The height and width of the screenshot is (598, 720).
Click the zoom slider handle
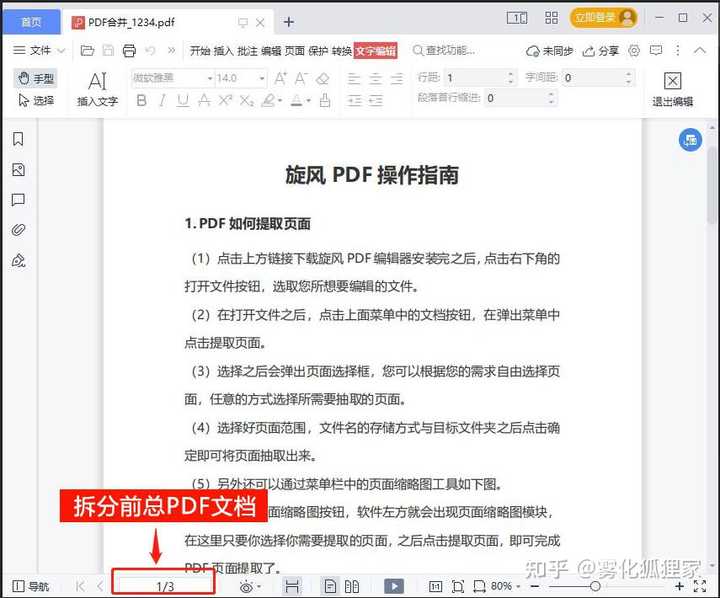click(595, 586)
